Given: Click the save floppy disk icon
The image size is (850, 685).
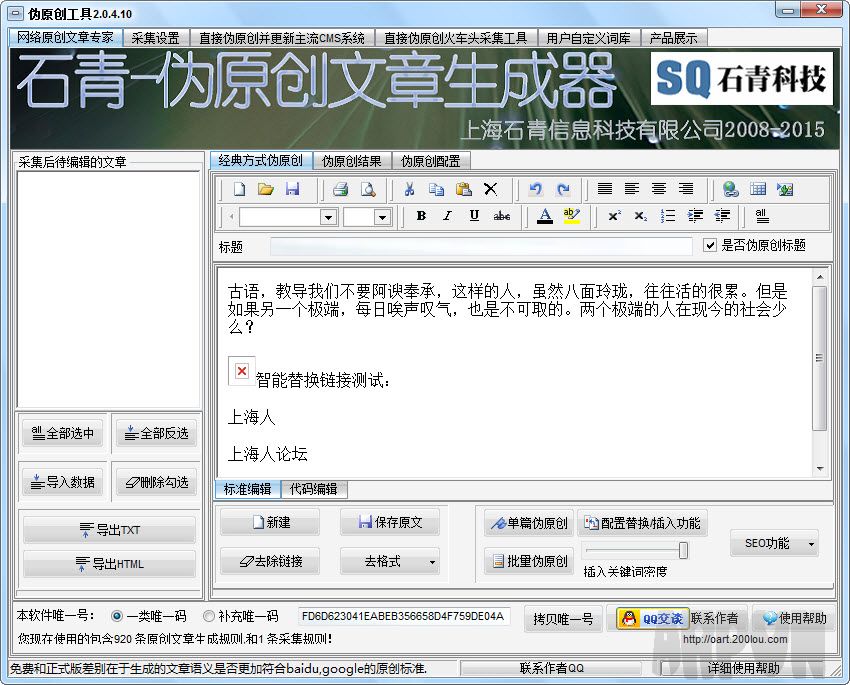Looking at the screenshot, I should coord(292,189).
